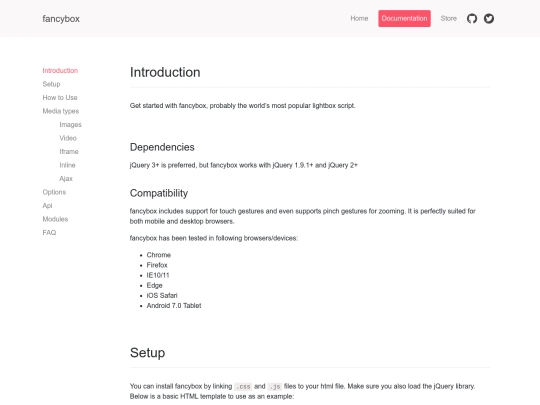The image size is (540, 405).
Task: Click the fancybox logo text
Action: tap(61, 19)
